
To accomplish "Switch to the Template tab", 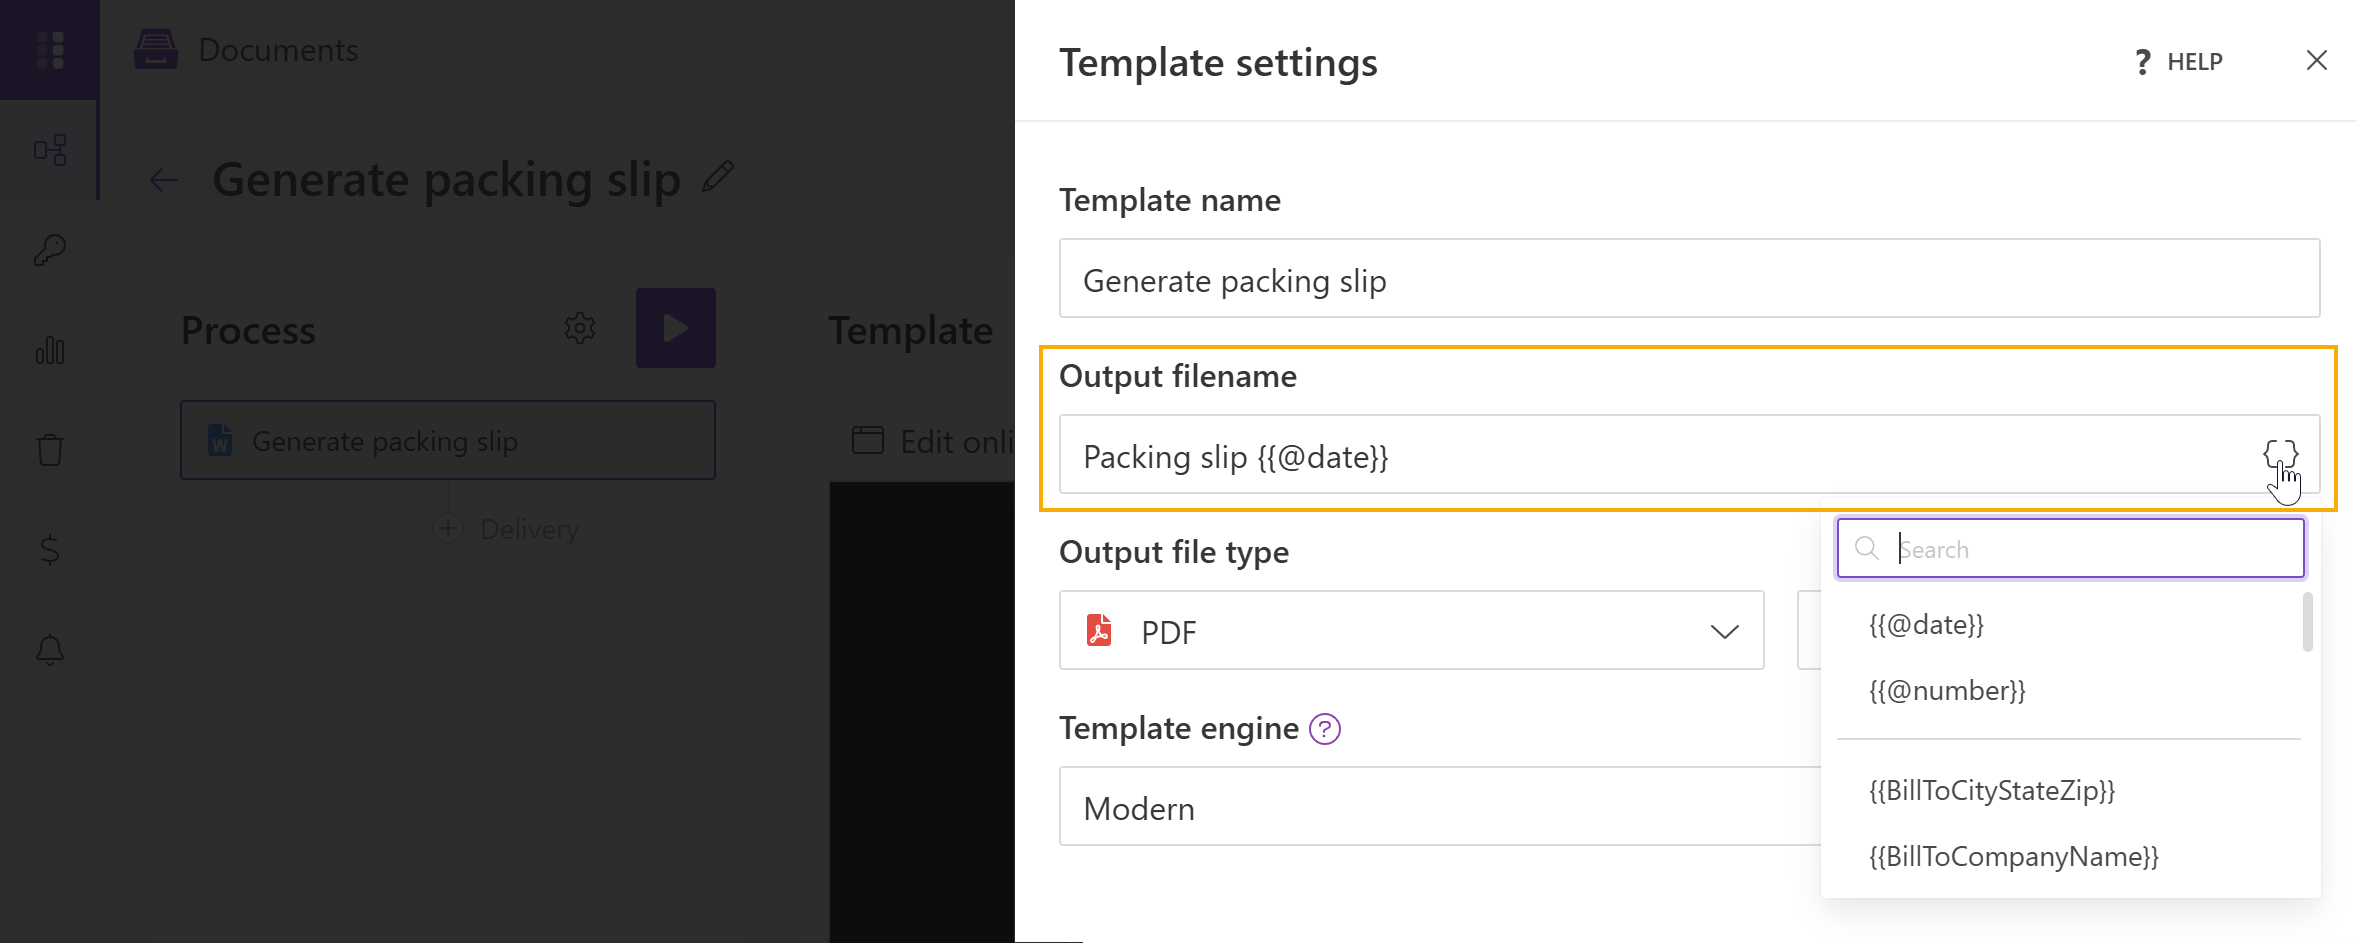I will coord(910,330).
